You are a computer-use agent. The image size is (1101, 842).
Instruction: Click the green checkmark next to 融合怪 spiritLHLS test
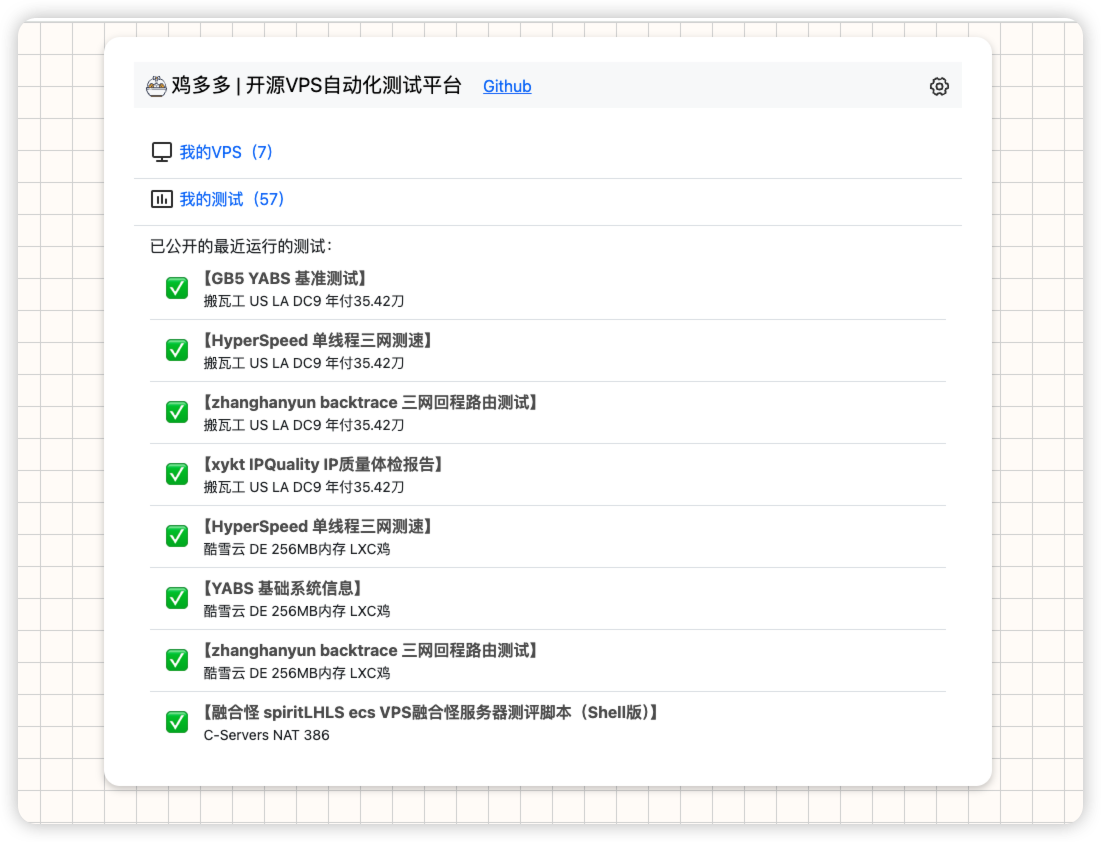click(x=176, y=721)
